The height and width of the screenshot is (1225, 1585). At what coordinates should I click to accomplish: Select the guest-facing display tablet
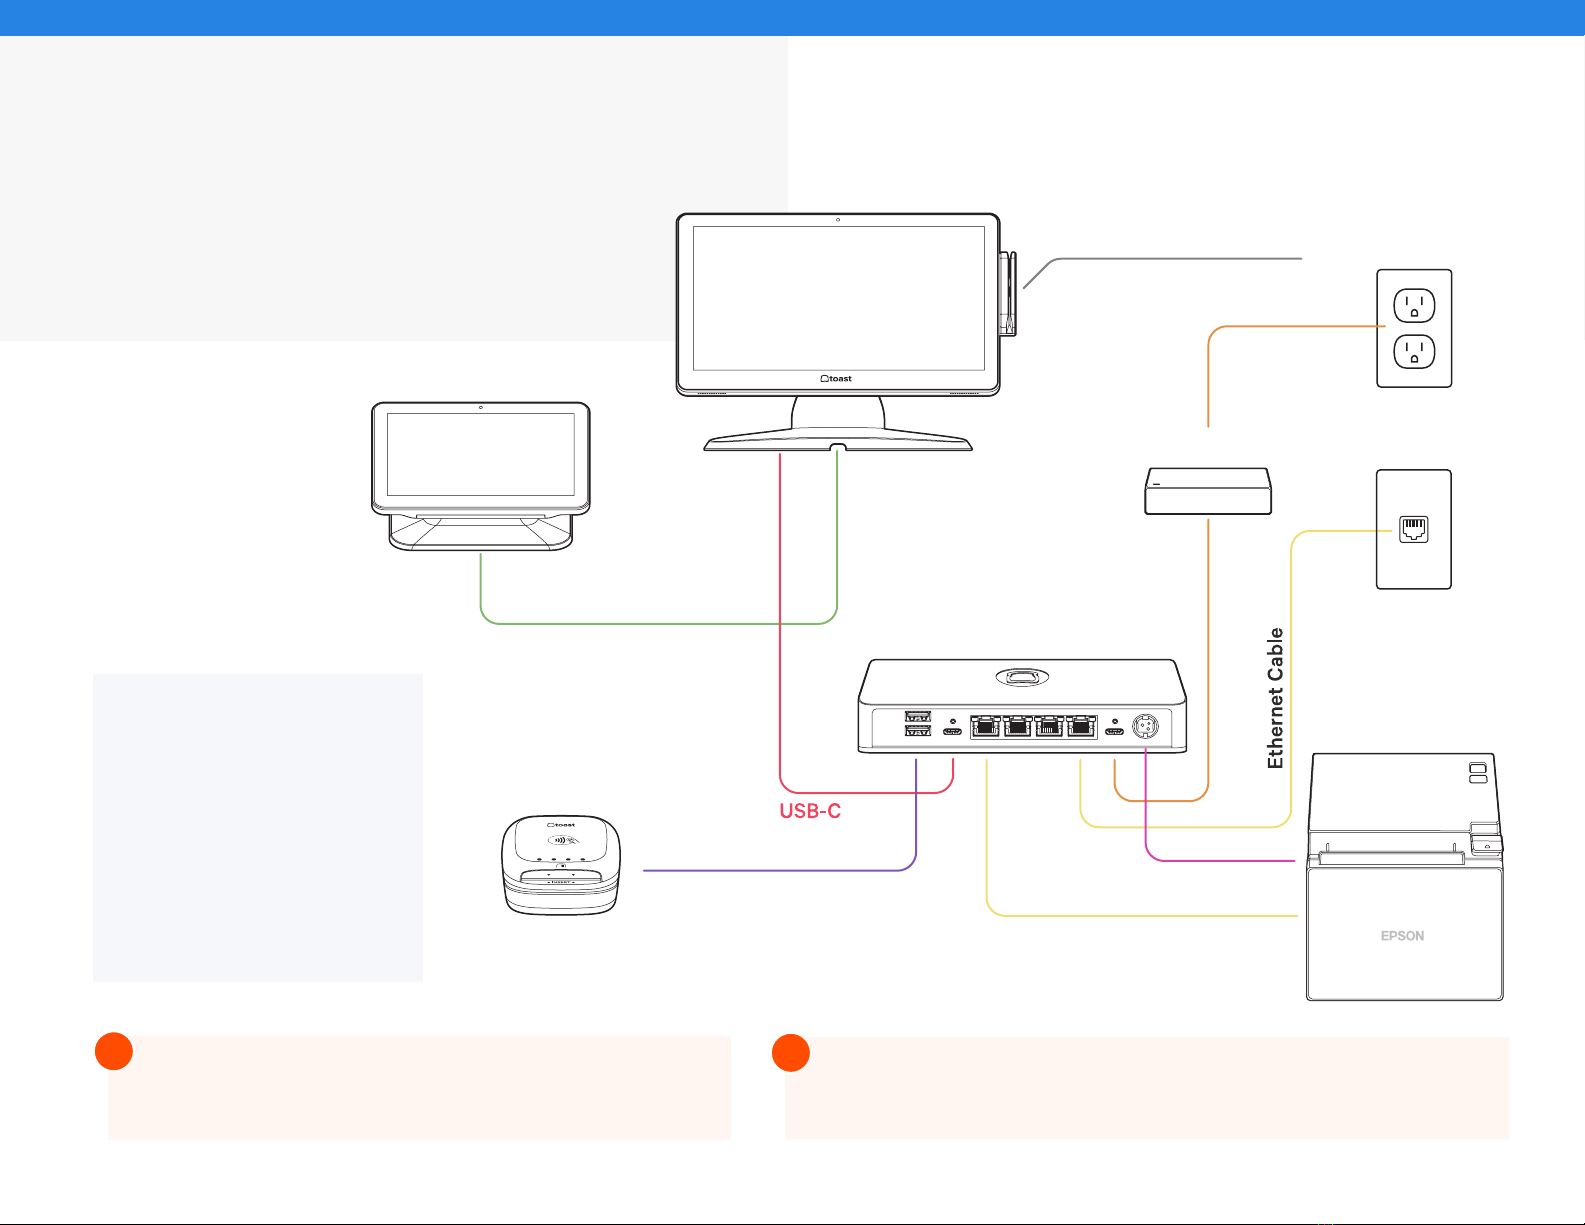[481, 476]
